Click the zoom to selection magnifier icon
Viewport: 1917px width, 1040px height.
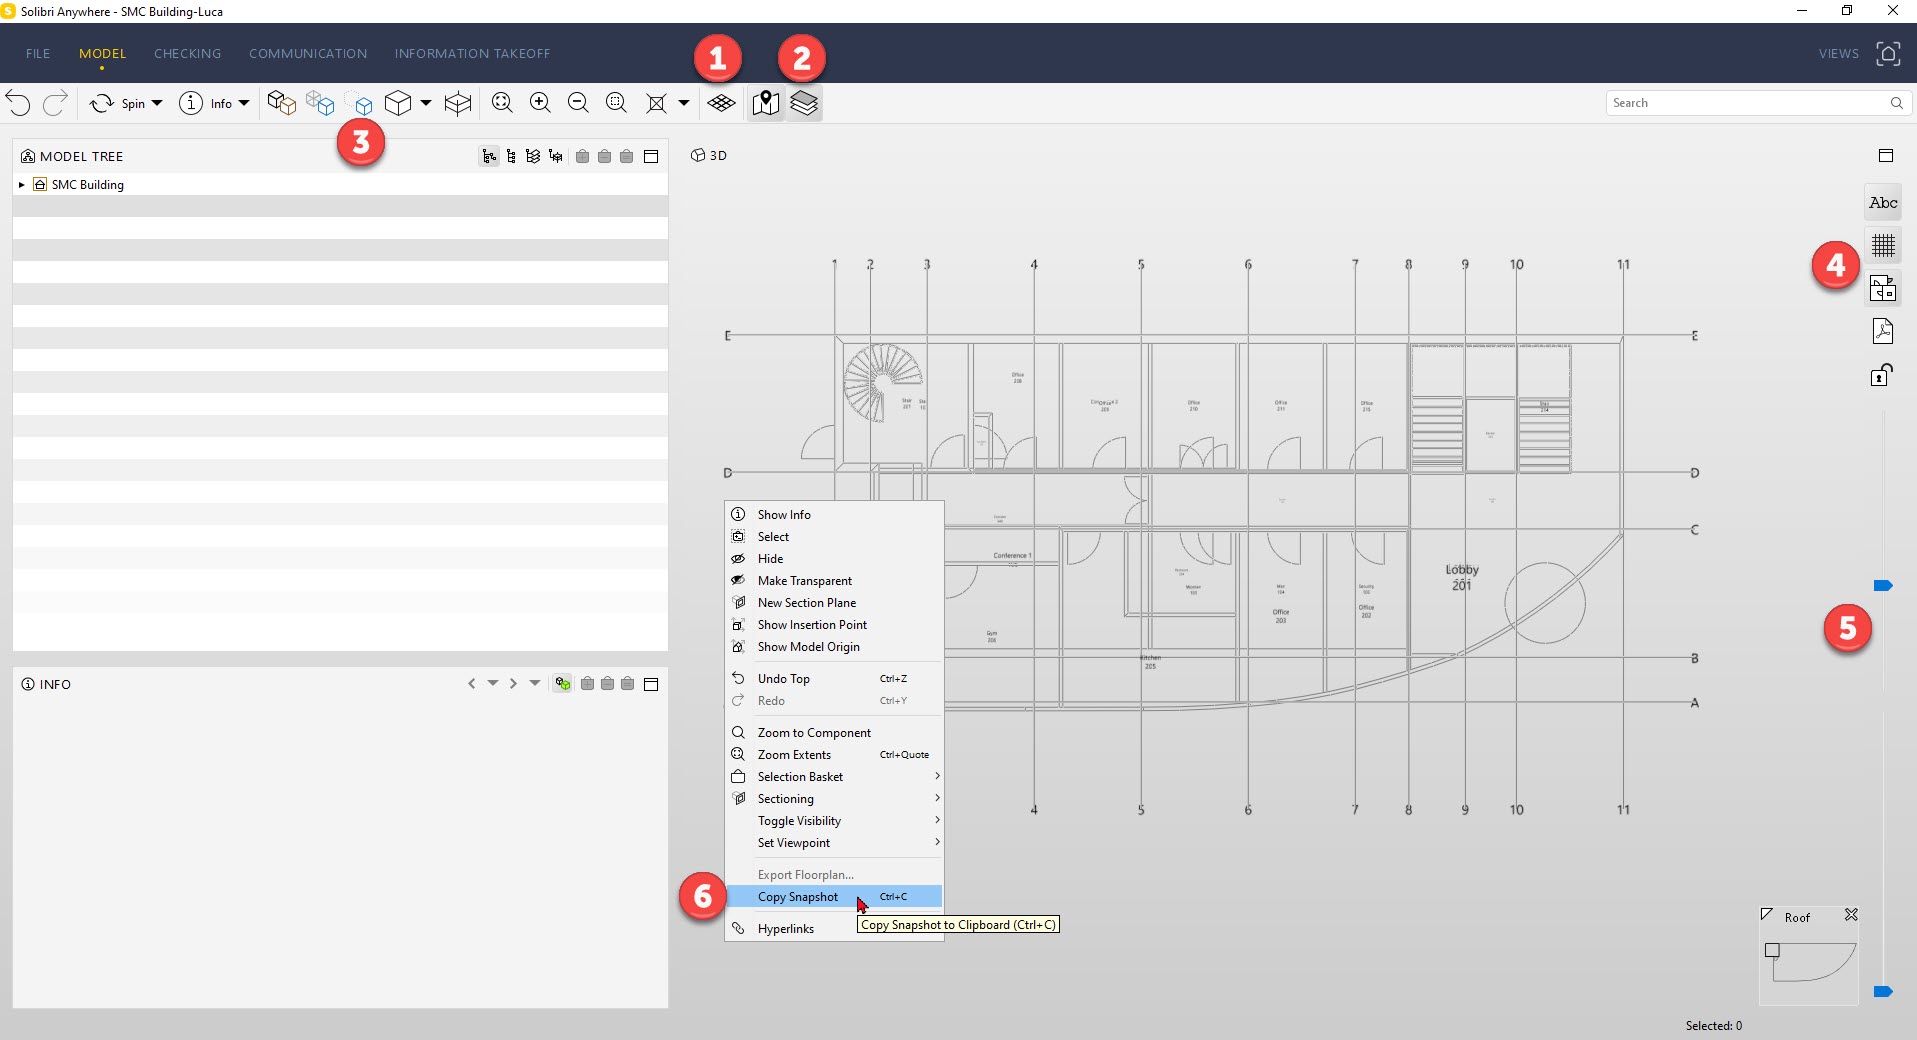617,103
